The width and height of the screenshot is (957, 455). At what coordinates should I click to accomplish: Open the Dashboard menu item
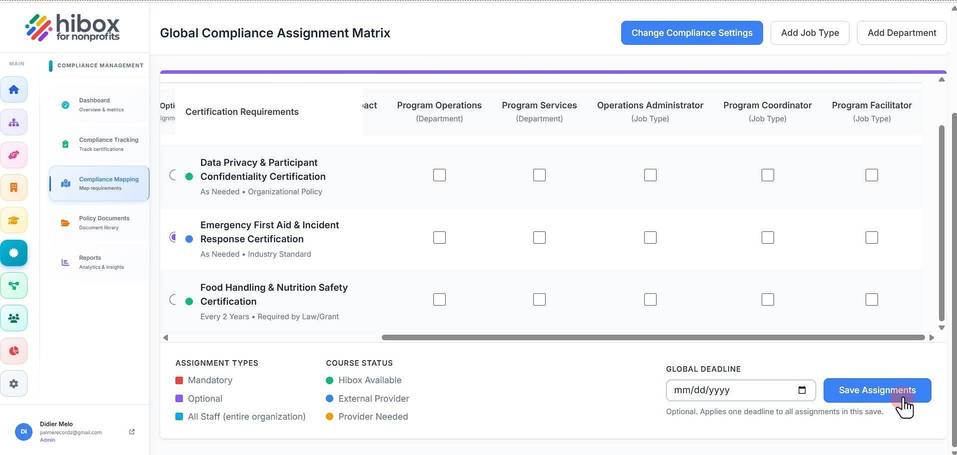coord(99,104)
